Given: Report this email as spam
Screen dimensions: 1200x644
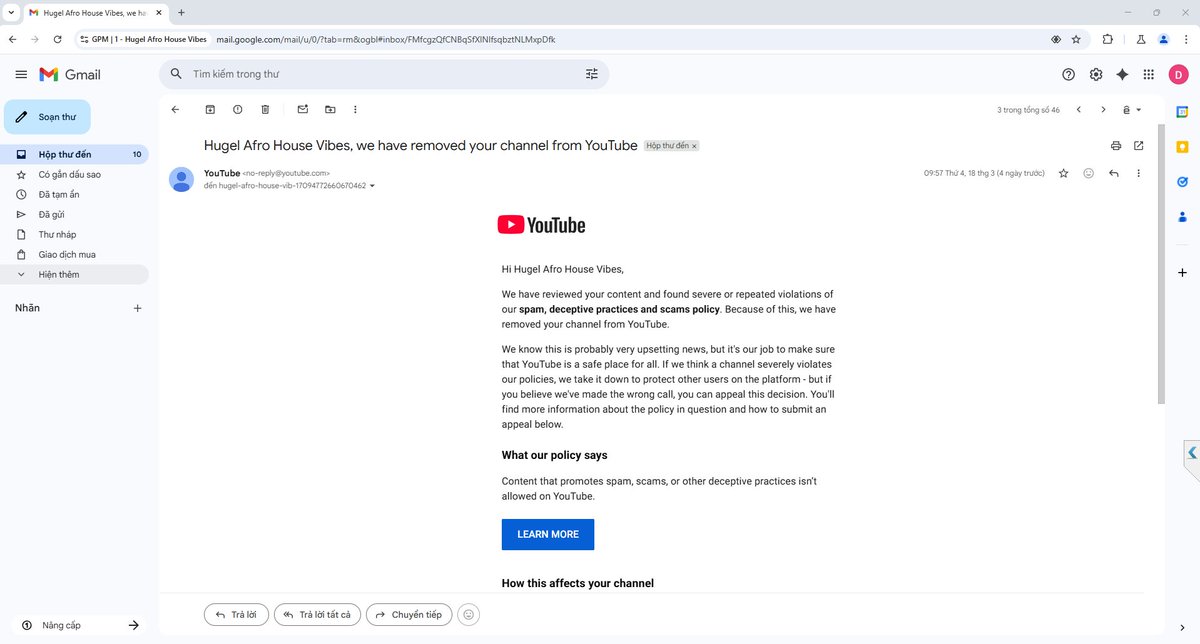Looking at the screenshot, I should (237, 109).
